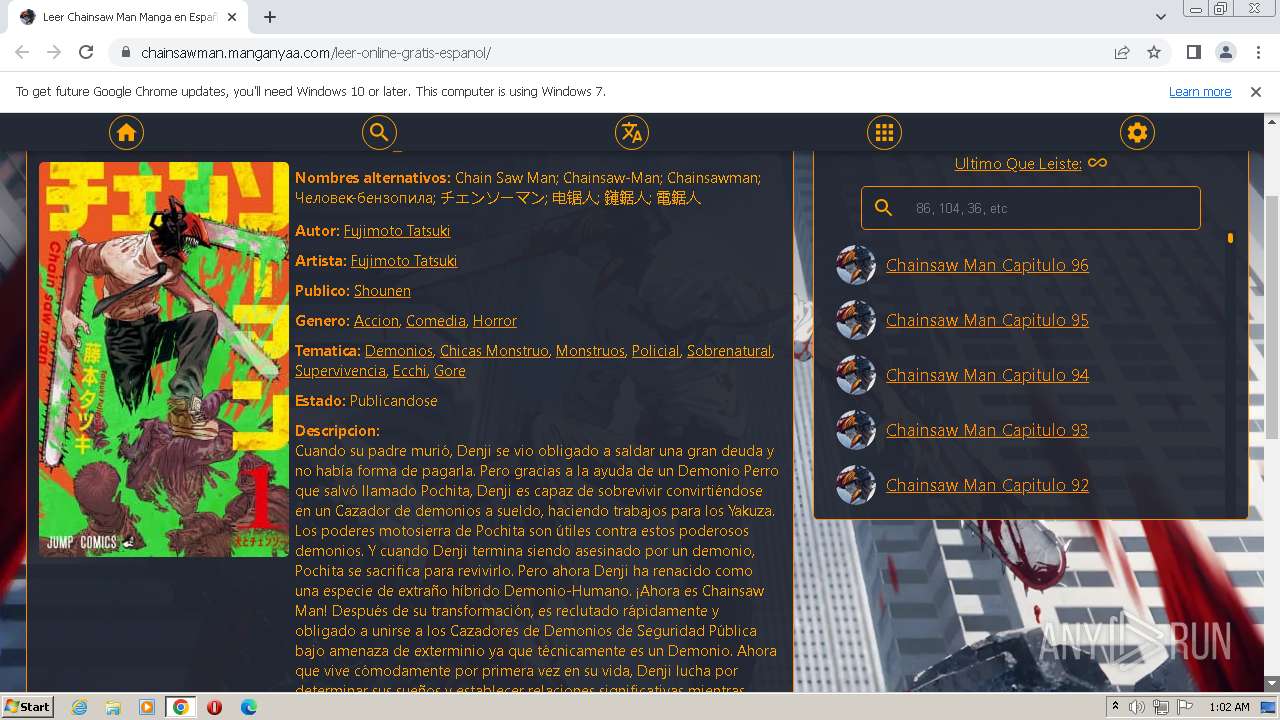Open the Monstruos theme link

tap(590, 350)
